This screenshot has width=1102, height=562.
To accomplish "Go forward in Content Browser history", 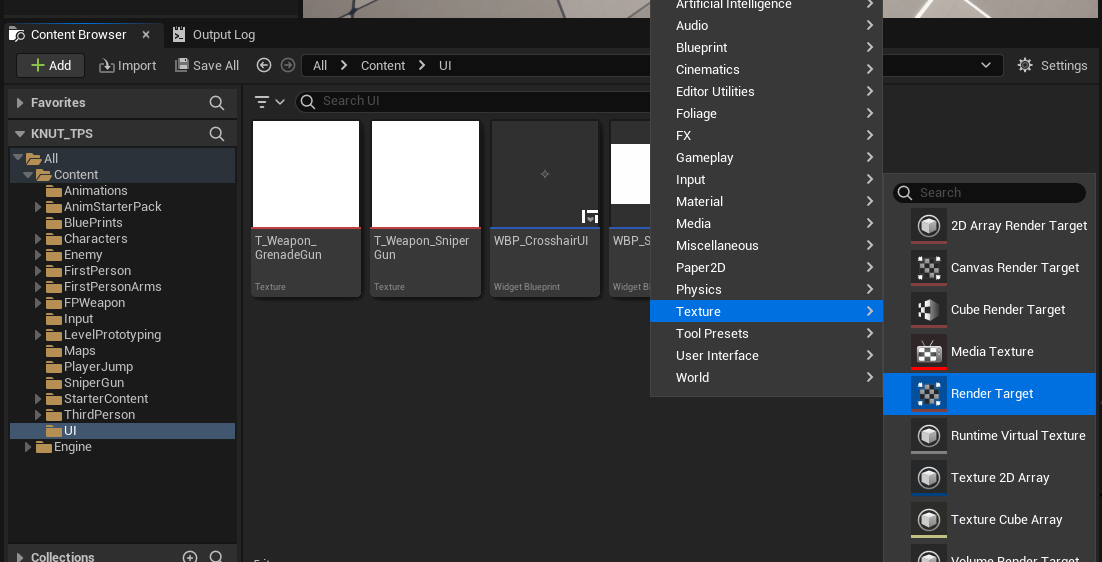I will pos(287,65).
